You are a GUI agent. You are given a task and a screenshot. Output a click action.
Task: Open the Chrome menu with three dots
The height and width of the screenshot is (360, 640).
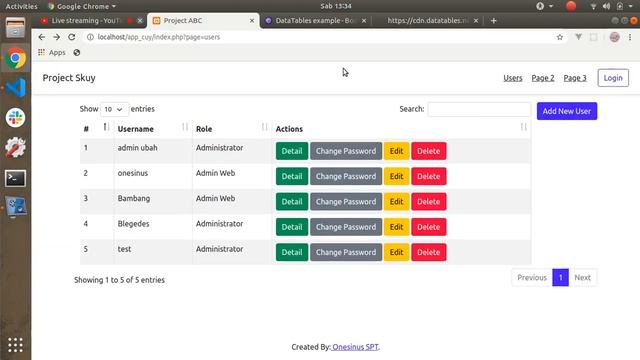630,37
